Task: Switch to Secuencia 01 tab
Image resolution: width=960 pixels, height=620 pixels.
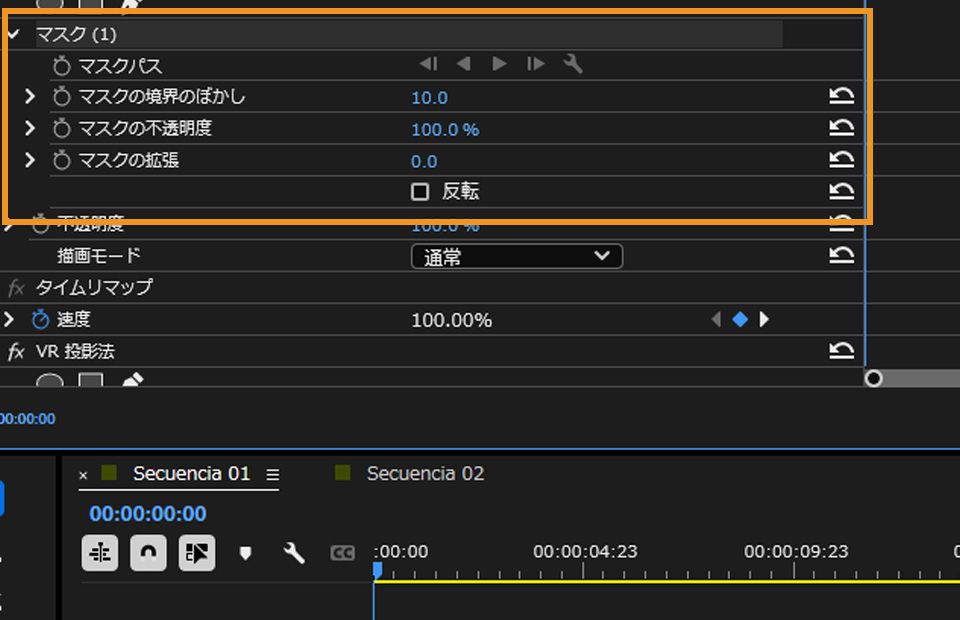Action: click(192, 474)
